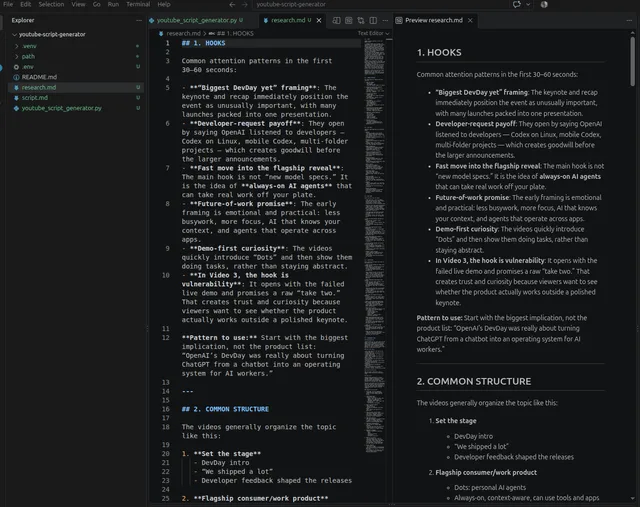
Task: Go back with the navigation arrow
Action: [x=232, y=4]
